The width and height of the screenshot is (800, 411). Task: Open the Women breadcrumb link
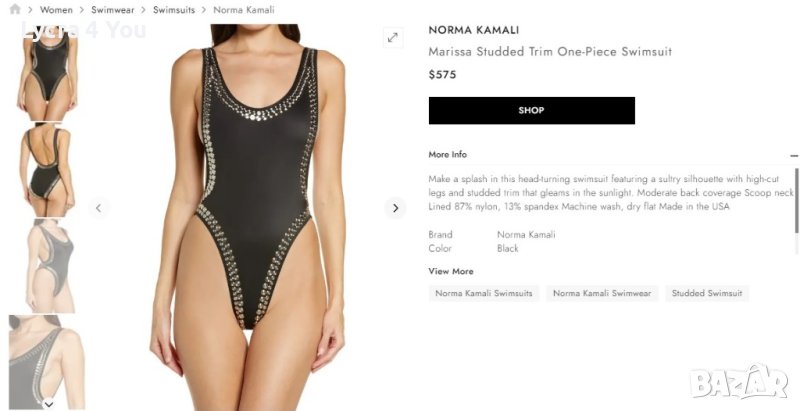[56, 10]
